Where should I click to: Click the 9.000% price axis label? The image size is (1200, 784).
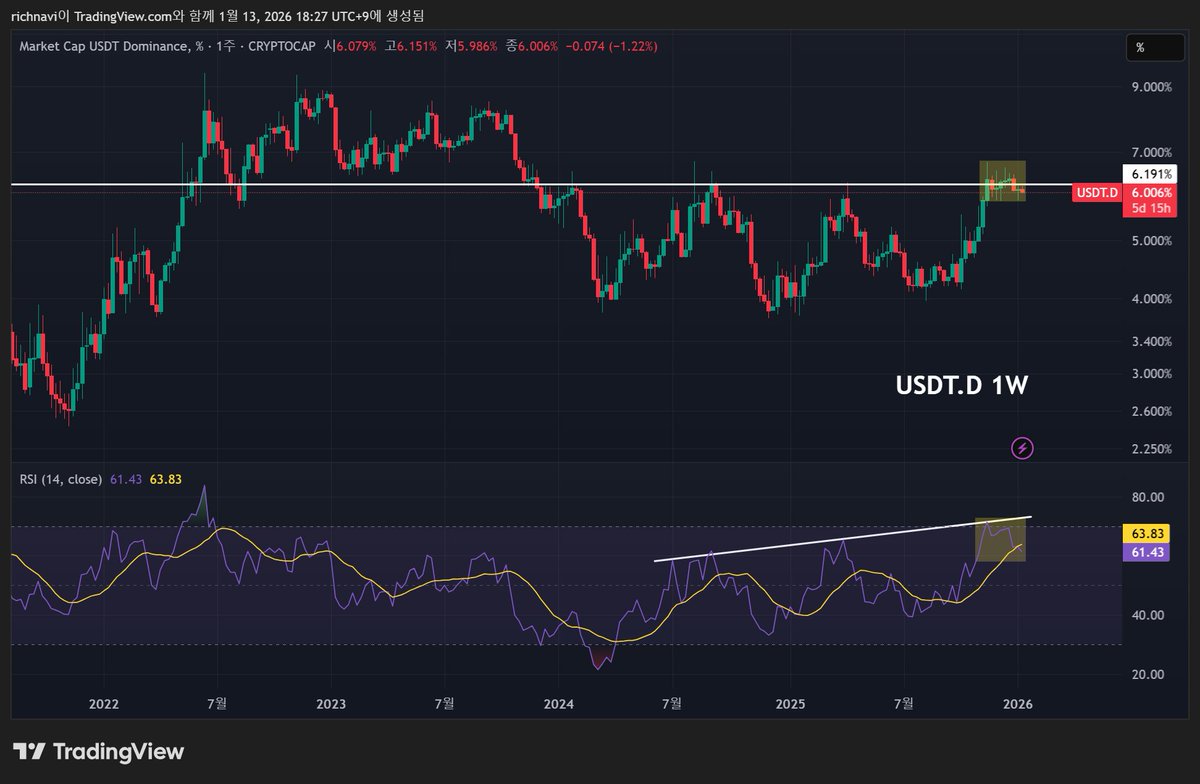tap(1150, 87)
